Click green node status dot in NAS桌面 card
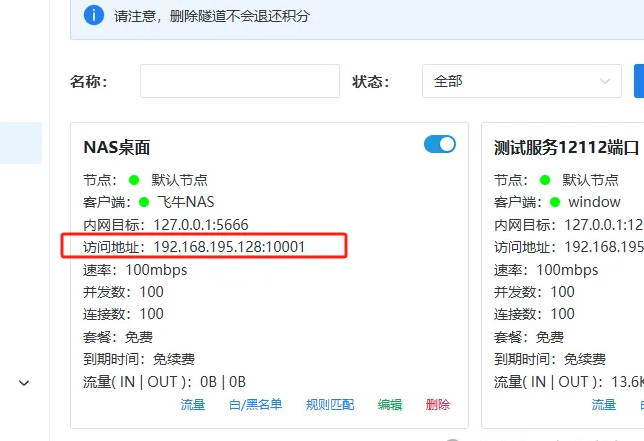This screenshot has width=644, height=441. click(134, 180)
